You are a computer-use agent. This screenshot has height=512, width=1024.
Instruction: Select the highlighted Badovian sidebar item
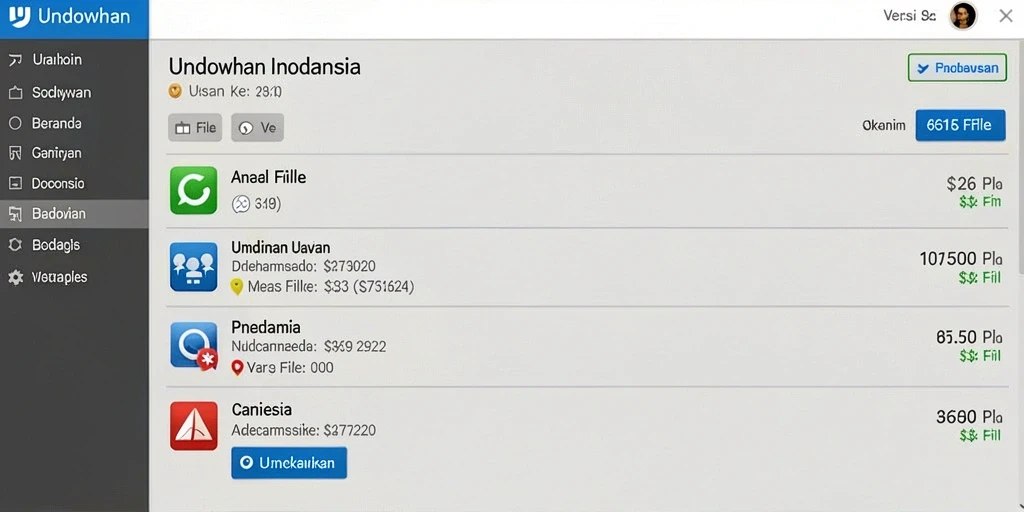[x=74, y=214]
